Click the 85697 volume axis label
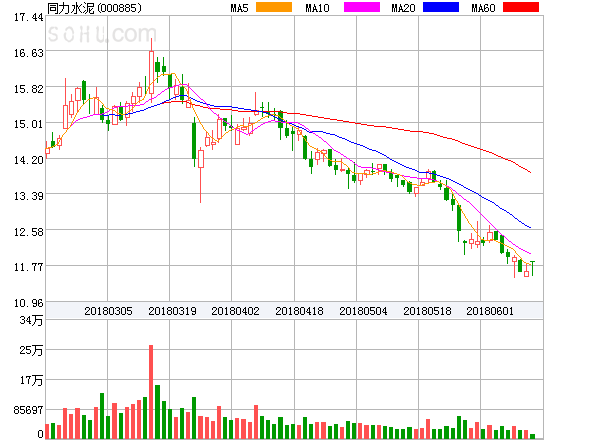 (28, 410)
